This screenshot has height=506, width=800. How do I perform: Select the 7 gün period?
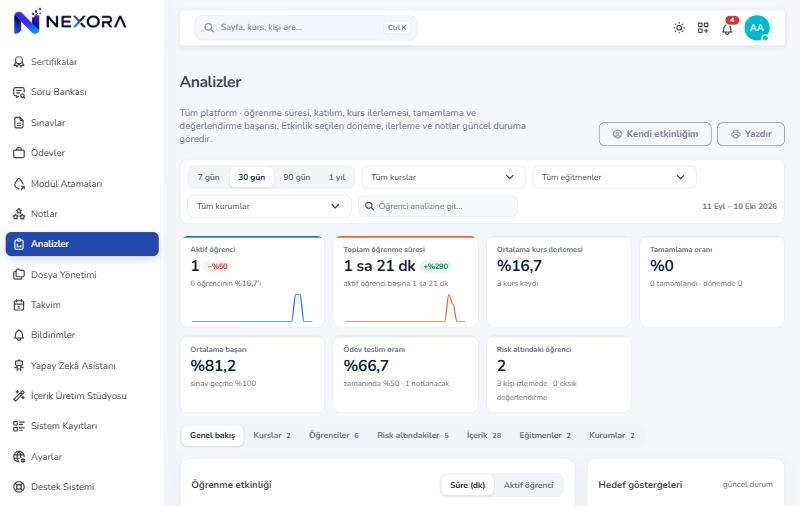click(209, 177)
